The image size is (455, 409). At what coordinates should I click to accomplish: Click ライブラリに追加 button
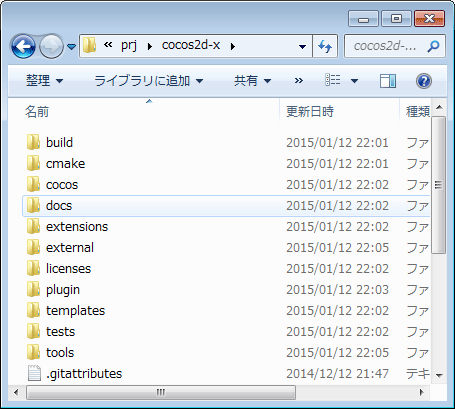point(149,81)
